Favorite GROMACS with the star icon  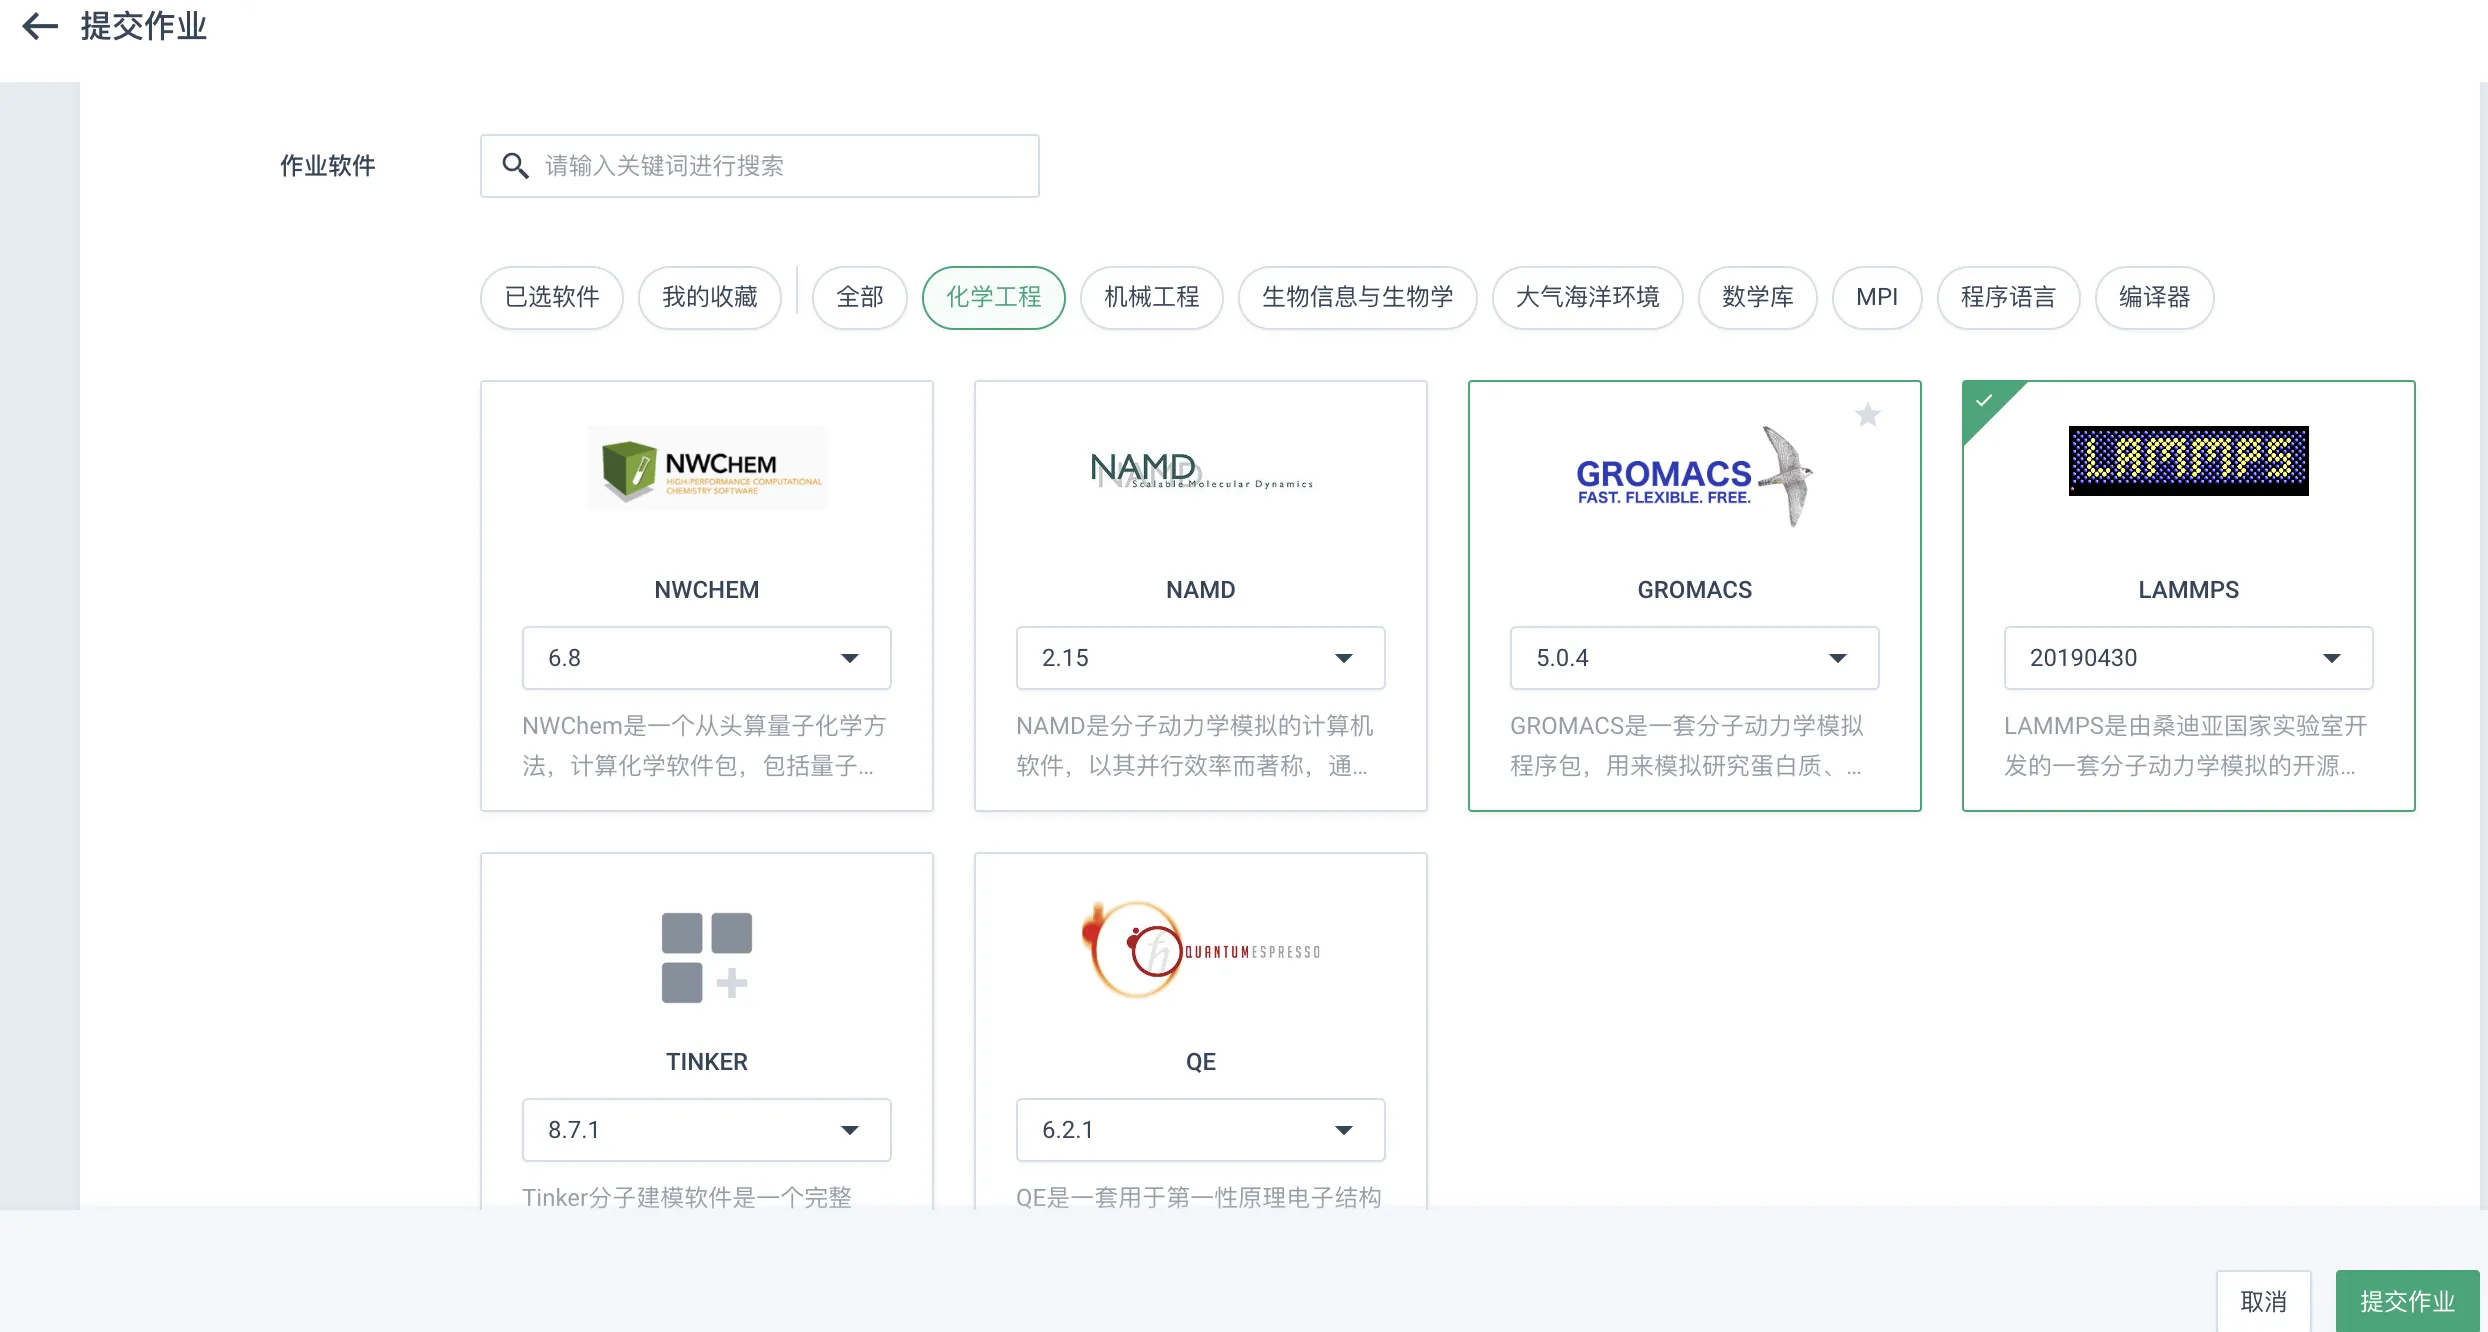click(x=1868, y=414)
